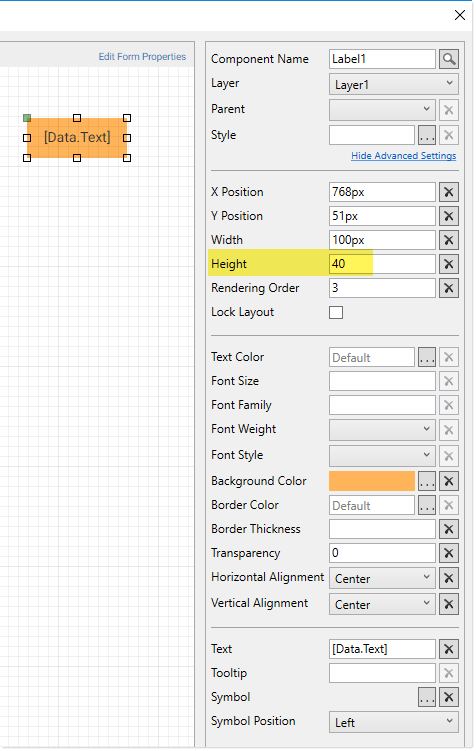The height and width of the screenshot is (751, 476).
Task: Click the magnifier icon beside Component Name
Action: 449,59
